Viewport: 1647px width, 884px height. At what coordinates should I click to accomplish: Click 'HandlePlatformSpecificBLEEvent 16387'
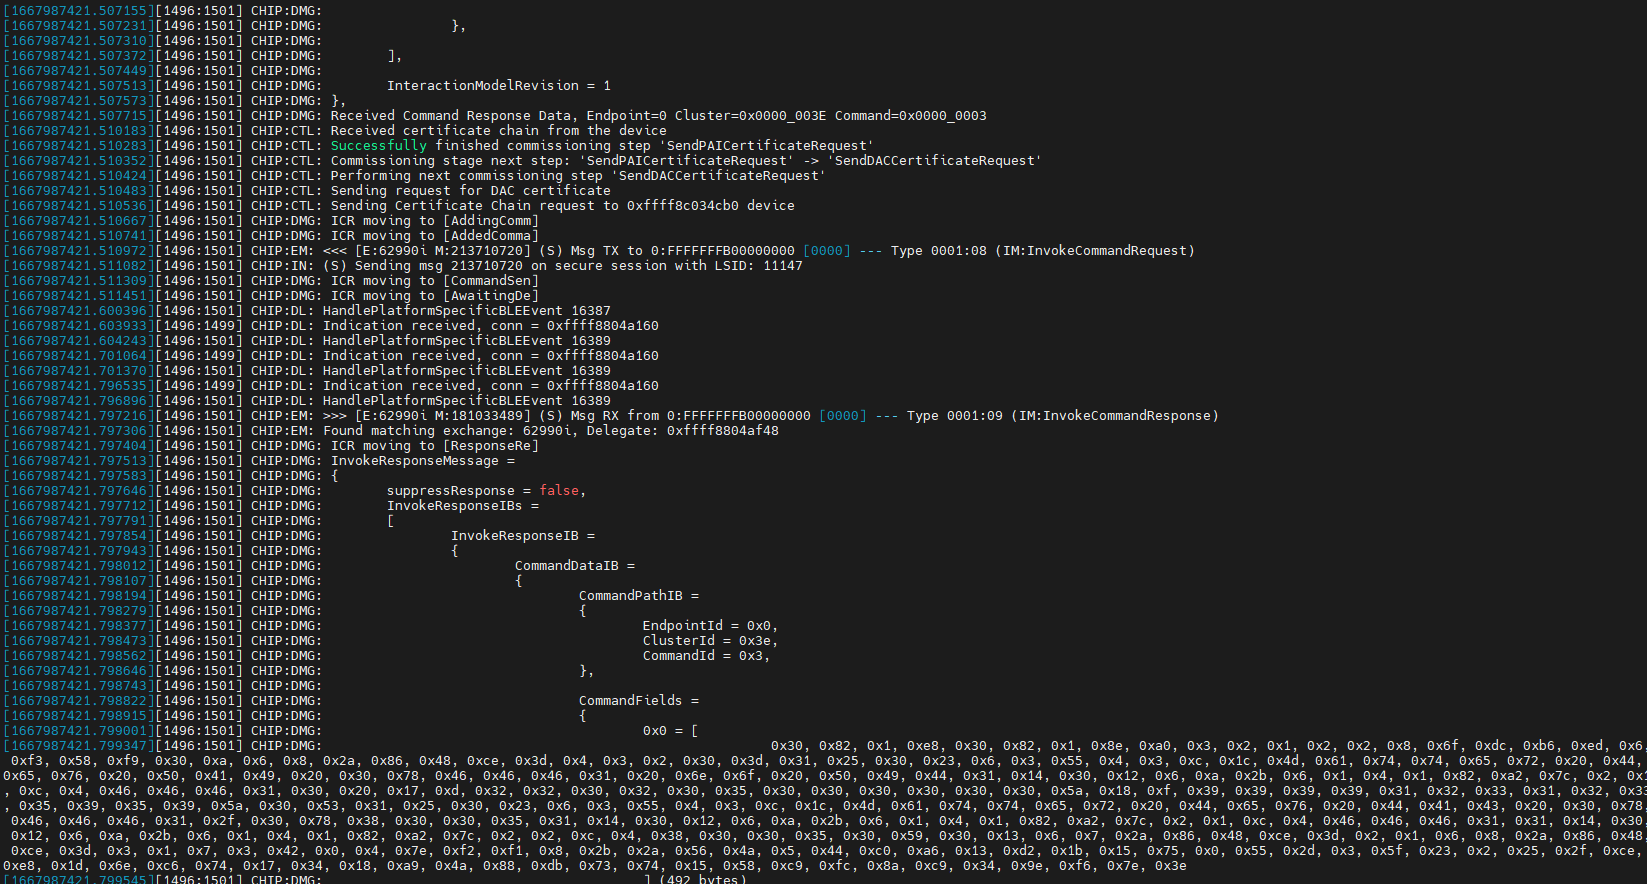tap(467, 311)
